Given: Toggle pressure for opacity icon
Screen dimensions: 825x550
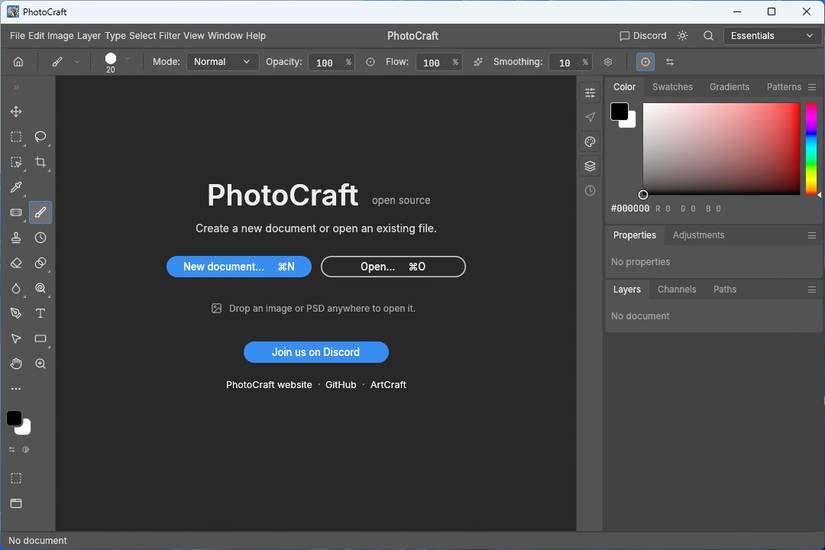Looking at the screenshot, I should [x=370, y=62].
